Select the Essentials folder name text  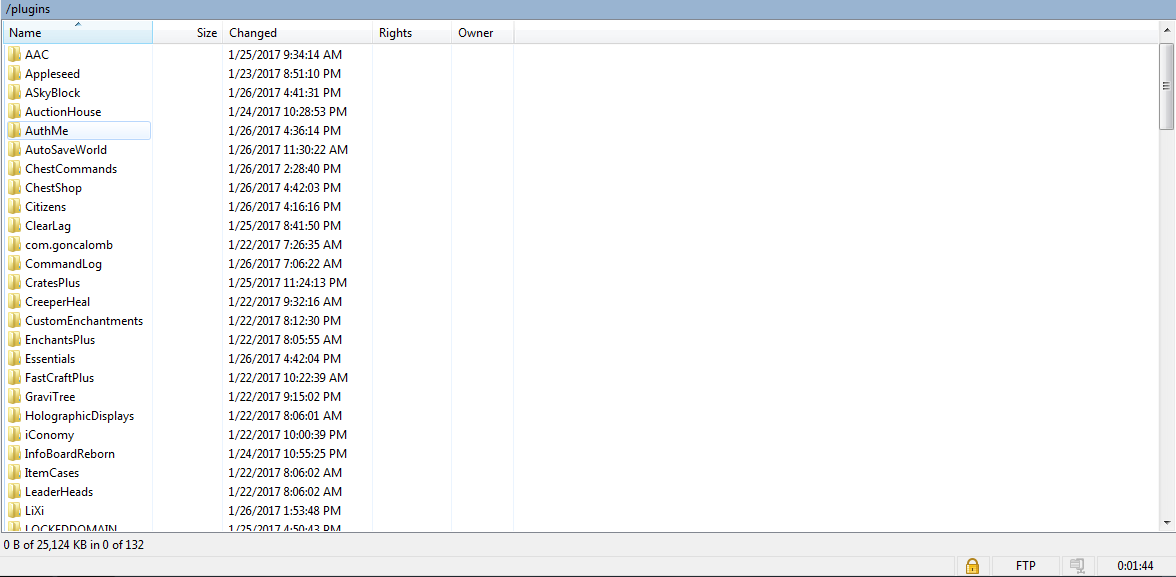[x=50, y=359]
